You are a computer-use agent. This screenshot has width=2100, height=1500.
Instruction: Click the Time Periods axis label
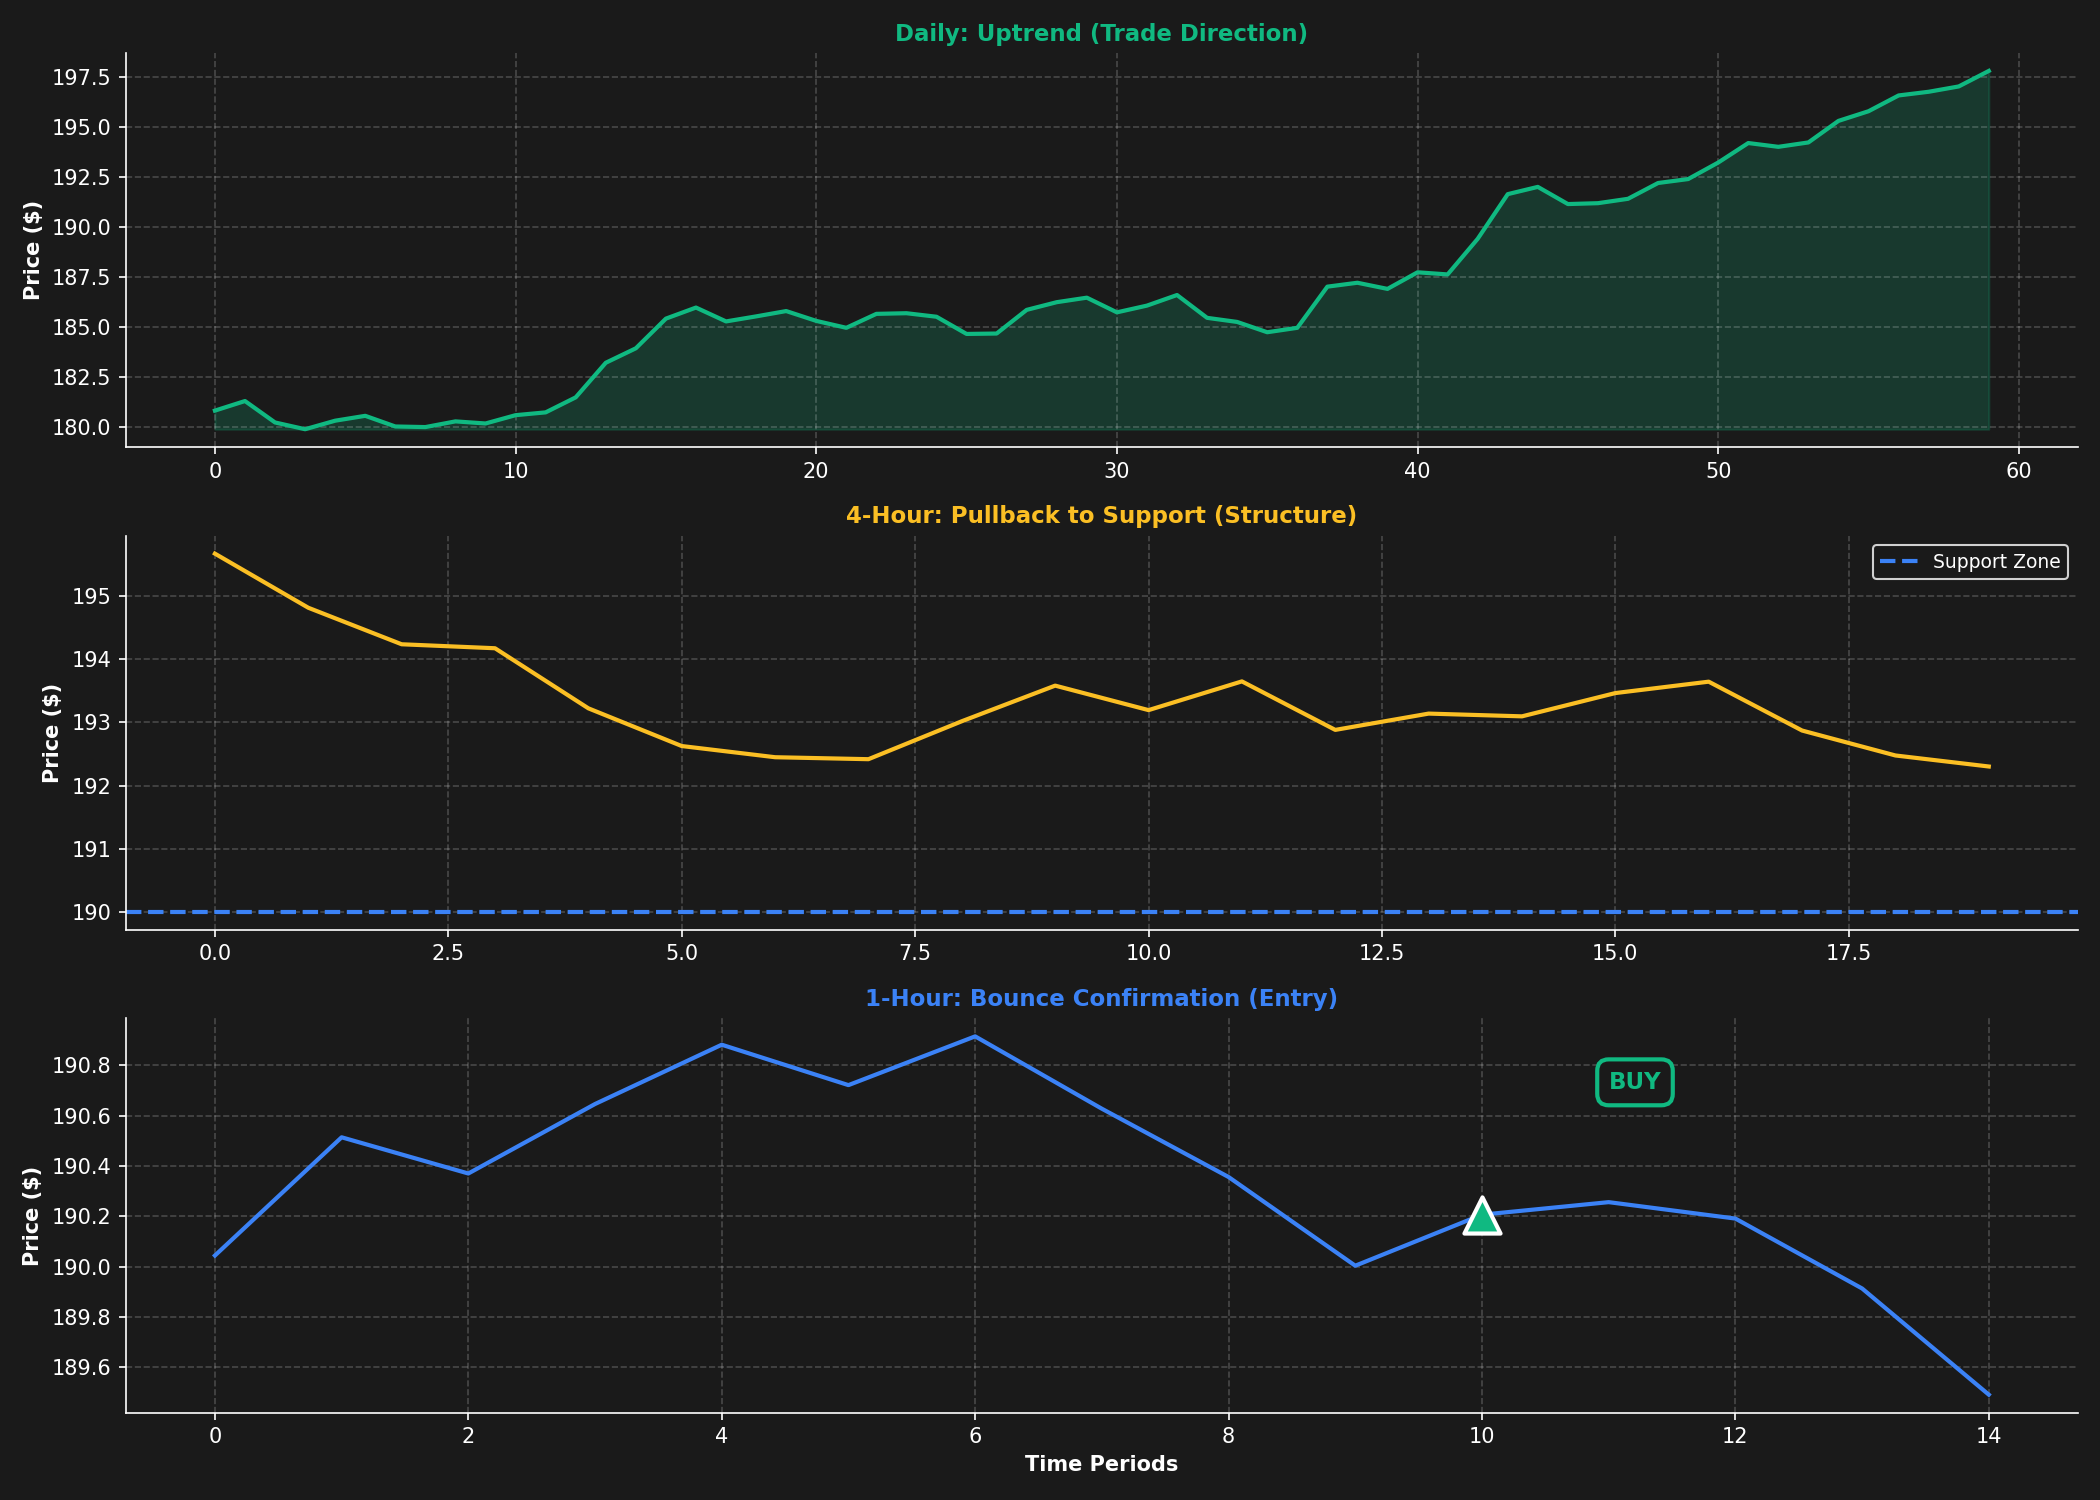point(1100,1465)
